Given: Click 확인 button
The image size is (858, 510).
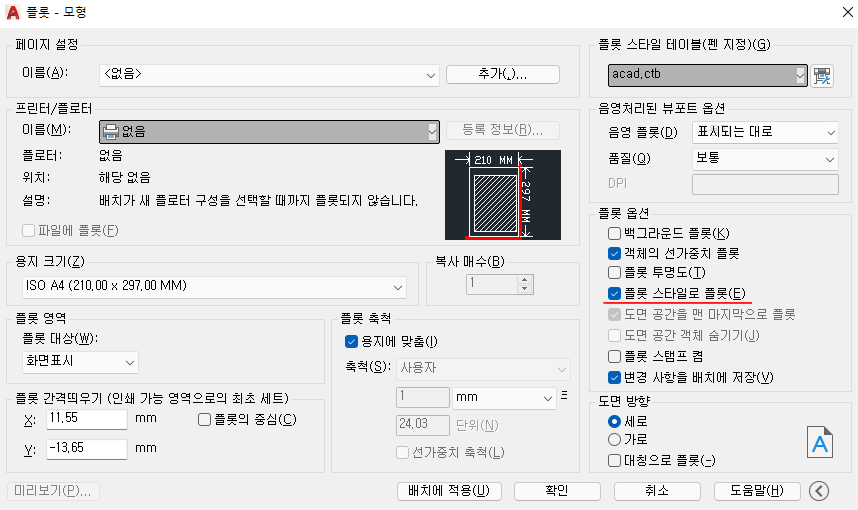Looking at the screenshot, I should 557,491.
